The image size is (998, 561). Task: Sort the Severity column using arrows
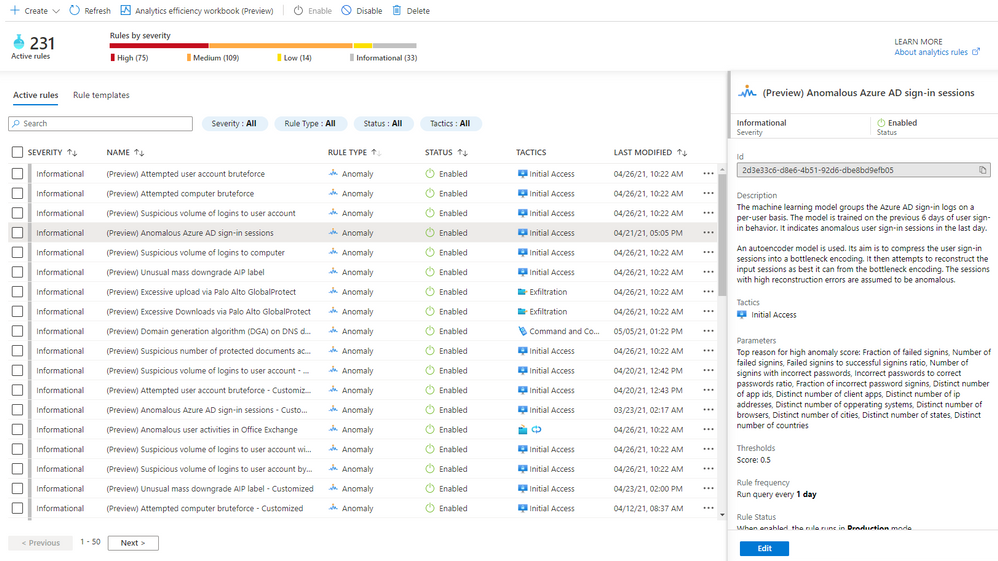coord(72,153)
